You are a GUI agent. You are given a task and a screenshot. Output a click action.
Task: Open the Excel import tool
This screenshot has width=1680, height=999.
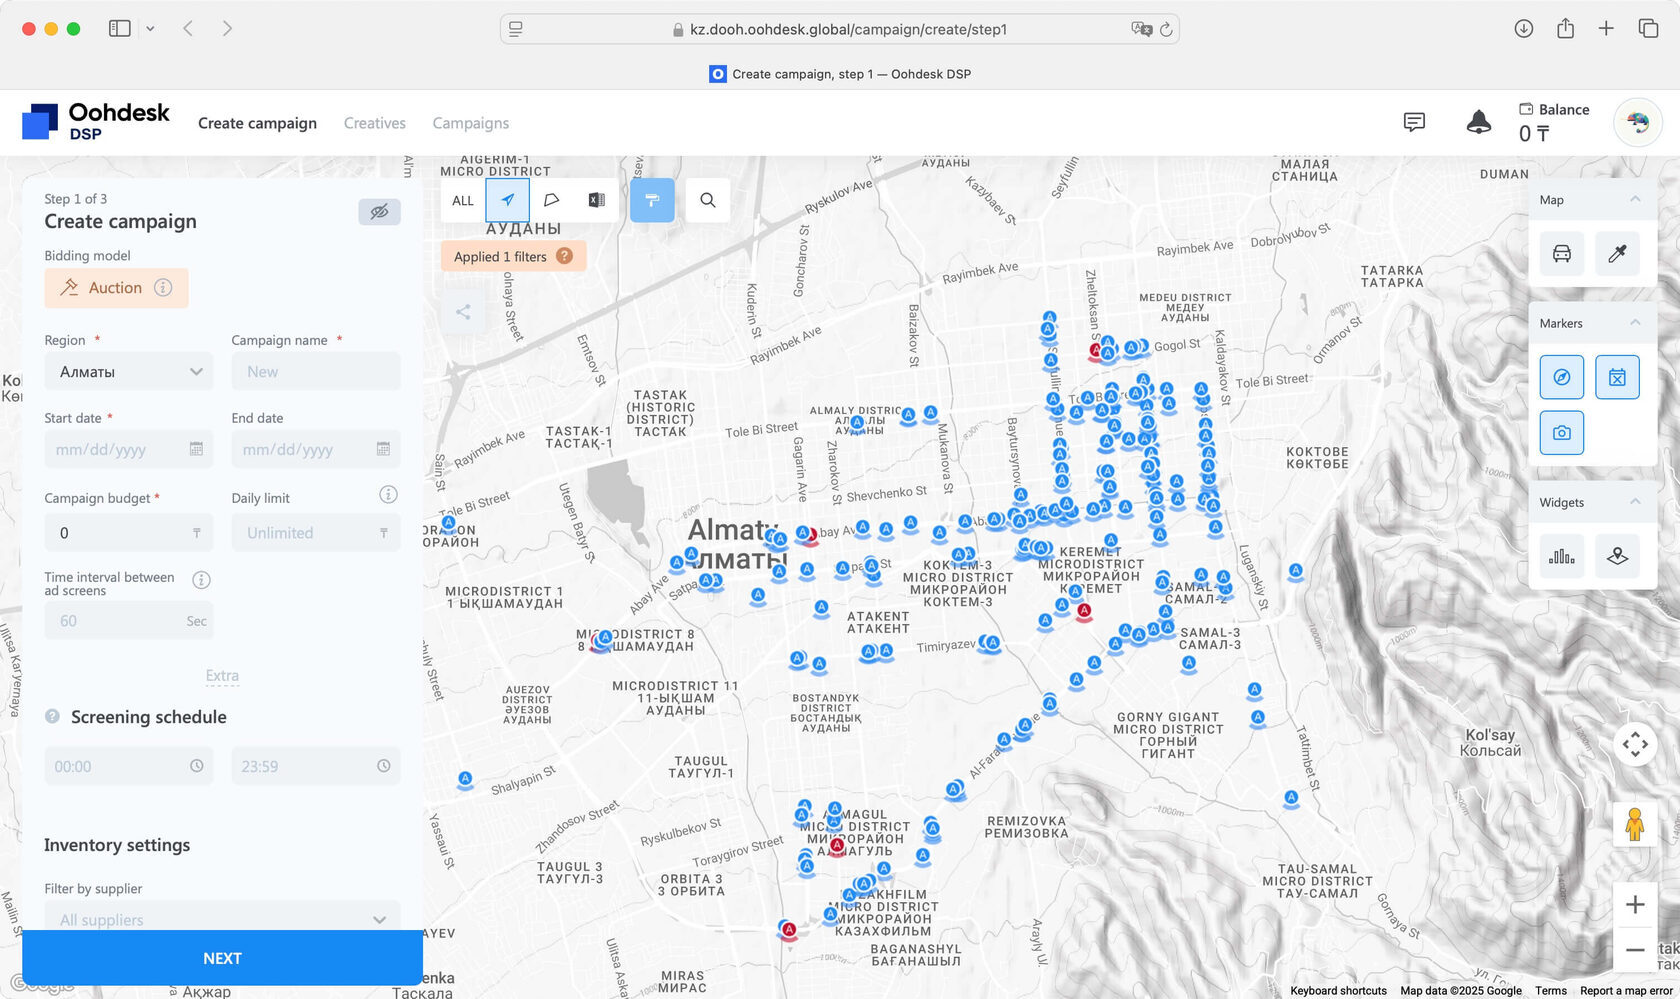click(x=596, y=200)
